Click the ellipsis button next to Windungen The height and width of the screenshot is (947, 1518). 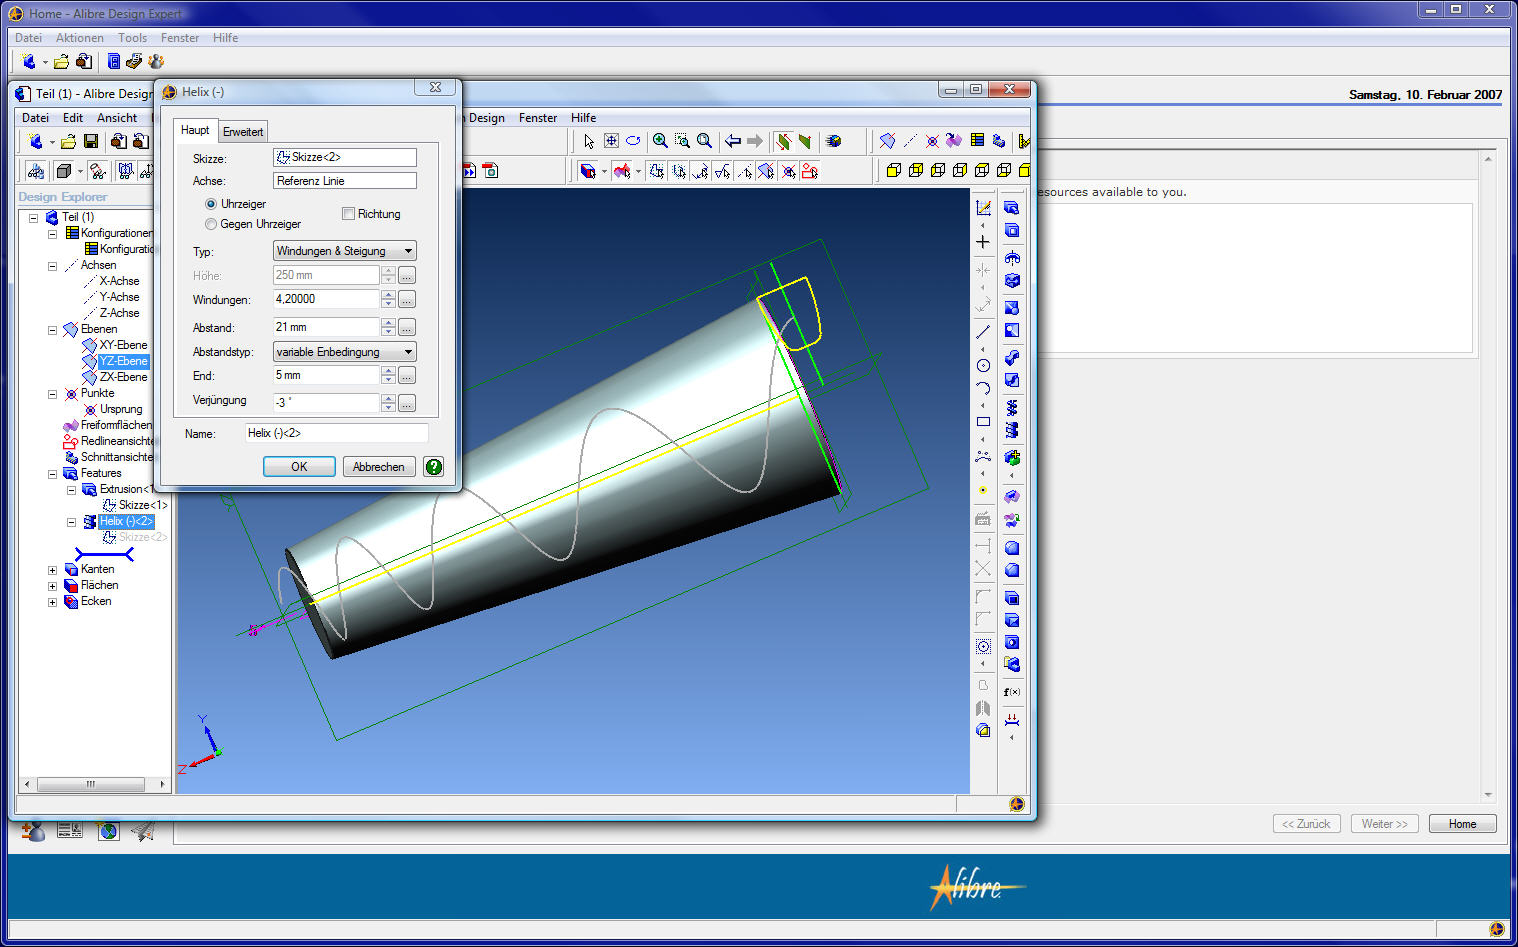click(407, 299)
